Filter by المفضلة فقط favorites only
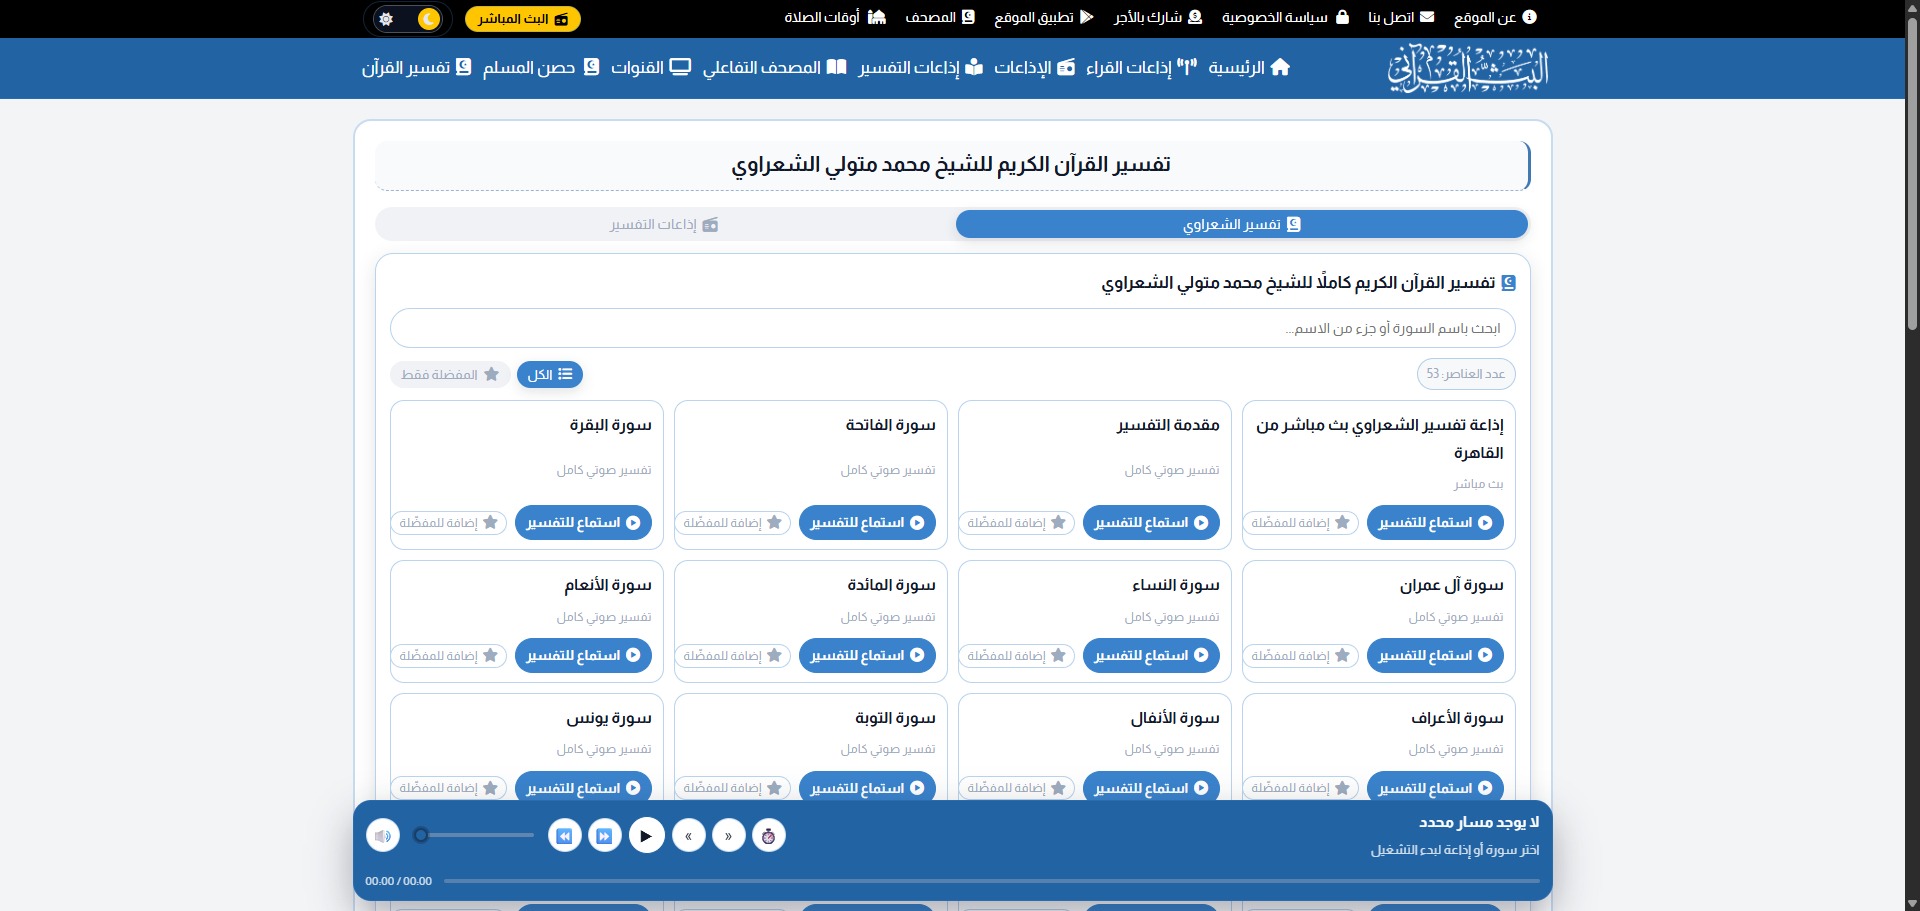 coord(450,375)
